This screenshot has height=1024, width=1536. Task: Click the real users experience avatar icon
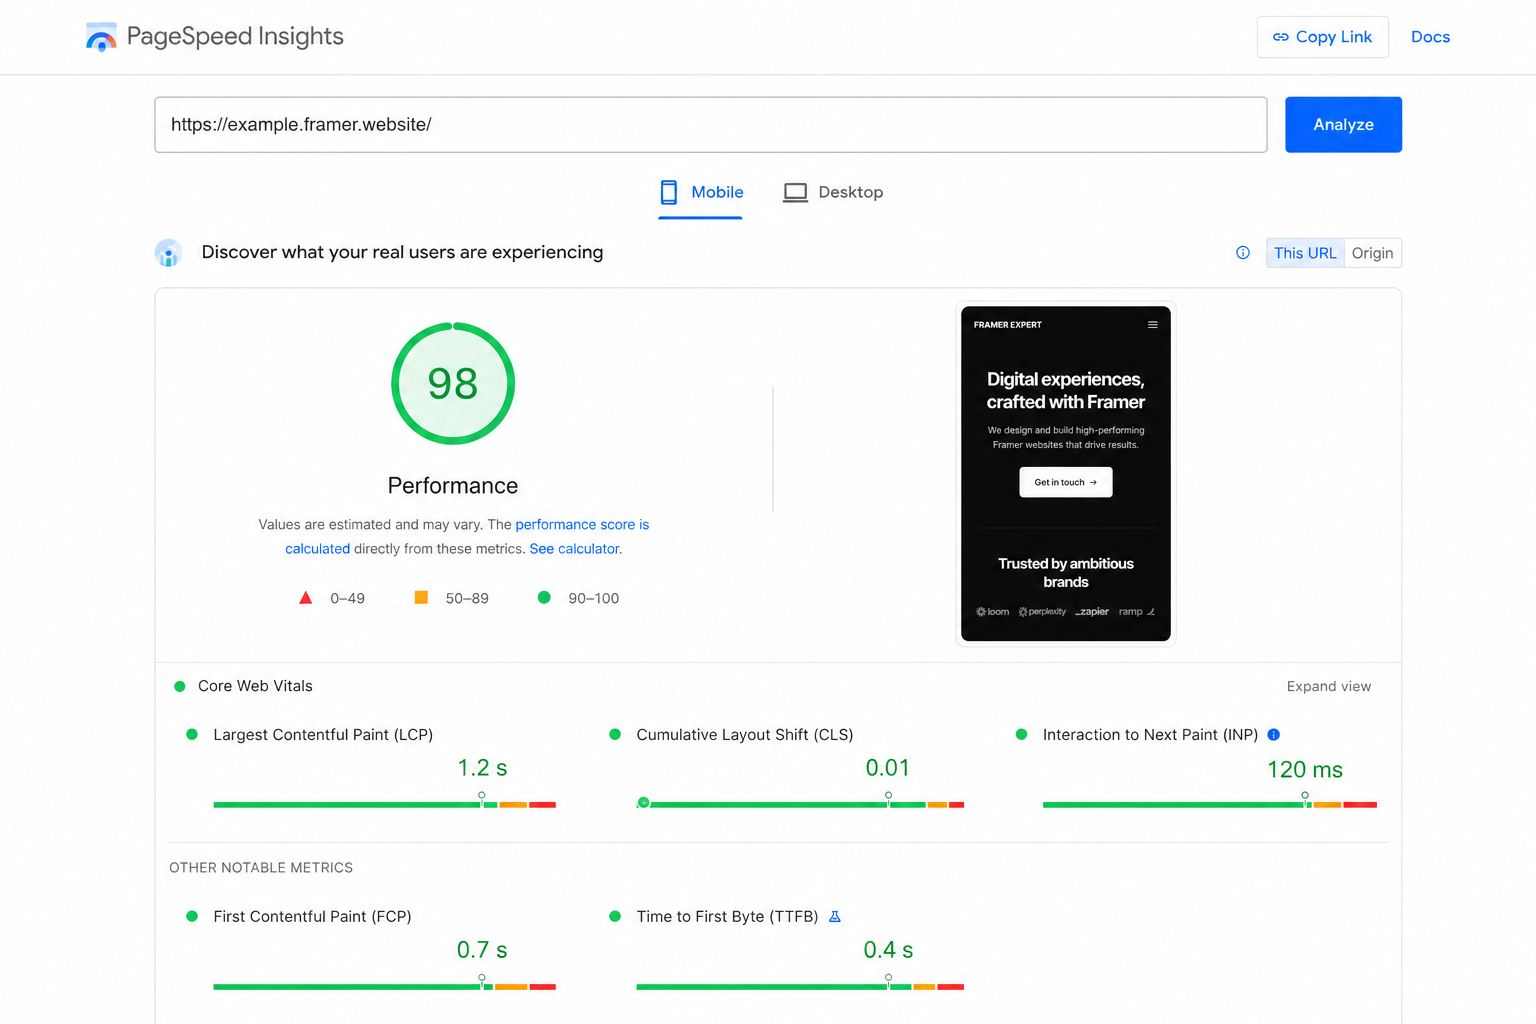[168, 253]
